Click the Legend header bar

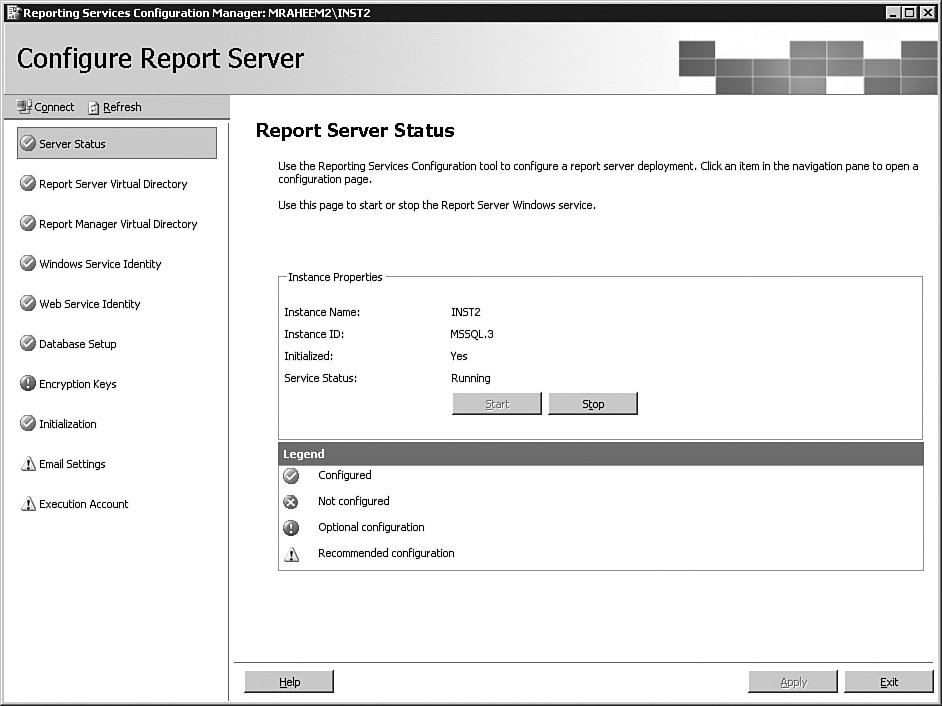click(601, 454)
